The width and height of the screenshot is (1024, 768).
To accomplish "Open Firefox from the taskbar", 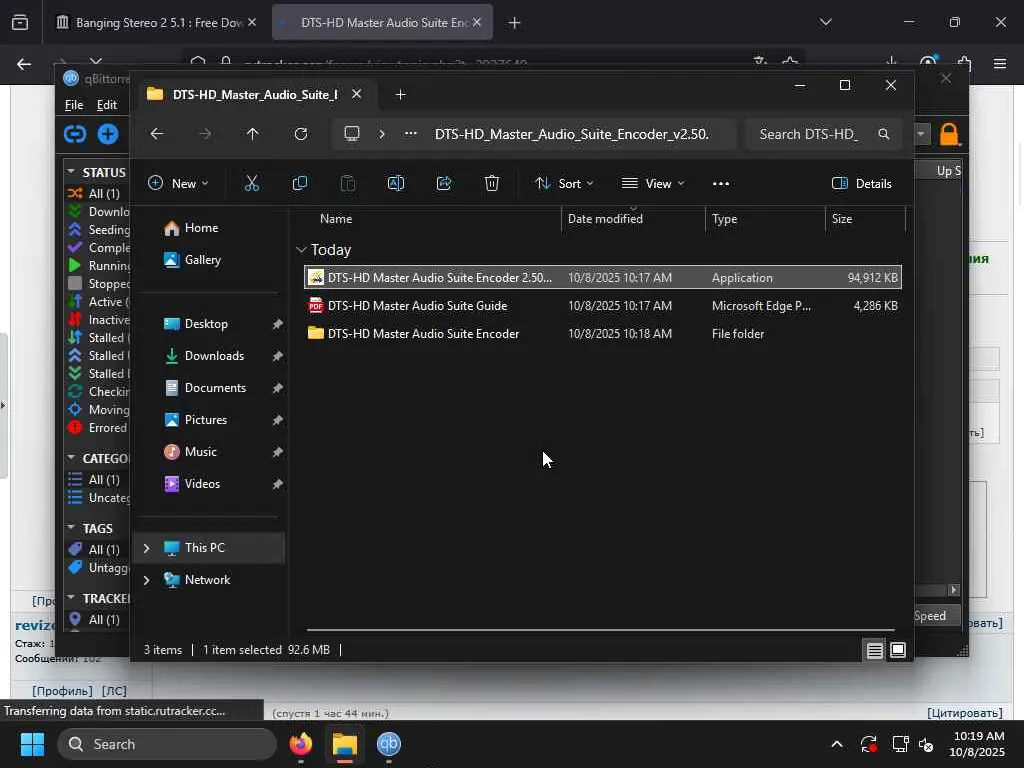I will (x=301, y=744).
